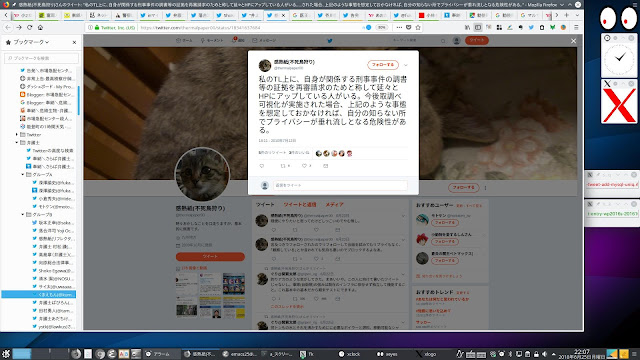Open the xeyes taskbar entry
Screen dimensions: 640x360
click(x=388, y=354)
